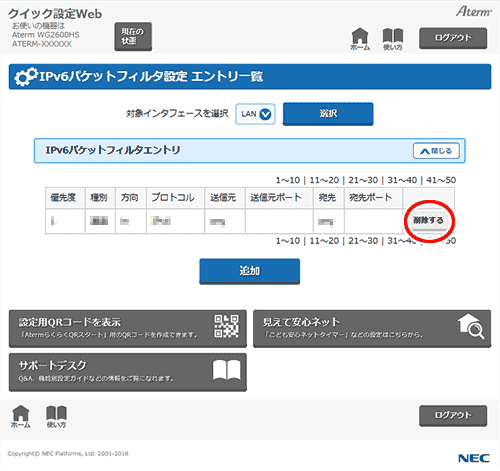Click the Aterm logo
Screen dimensions: 500x471
coord(473,12)
